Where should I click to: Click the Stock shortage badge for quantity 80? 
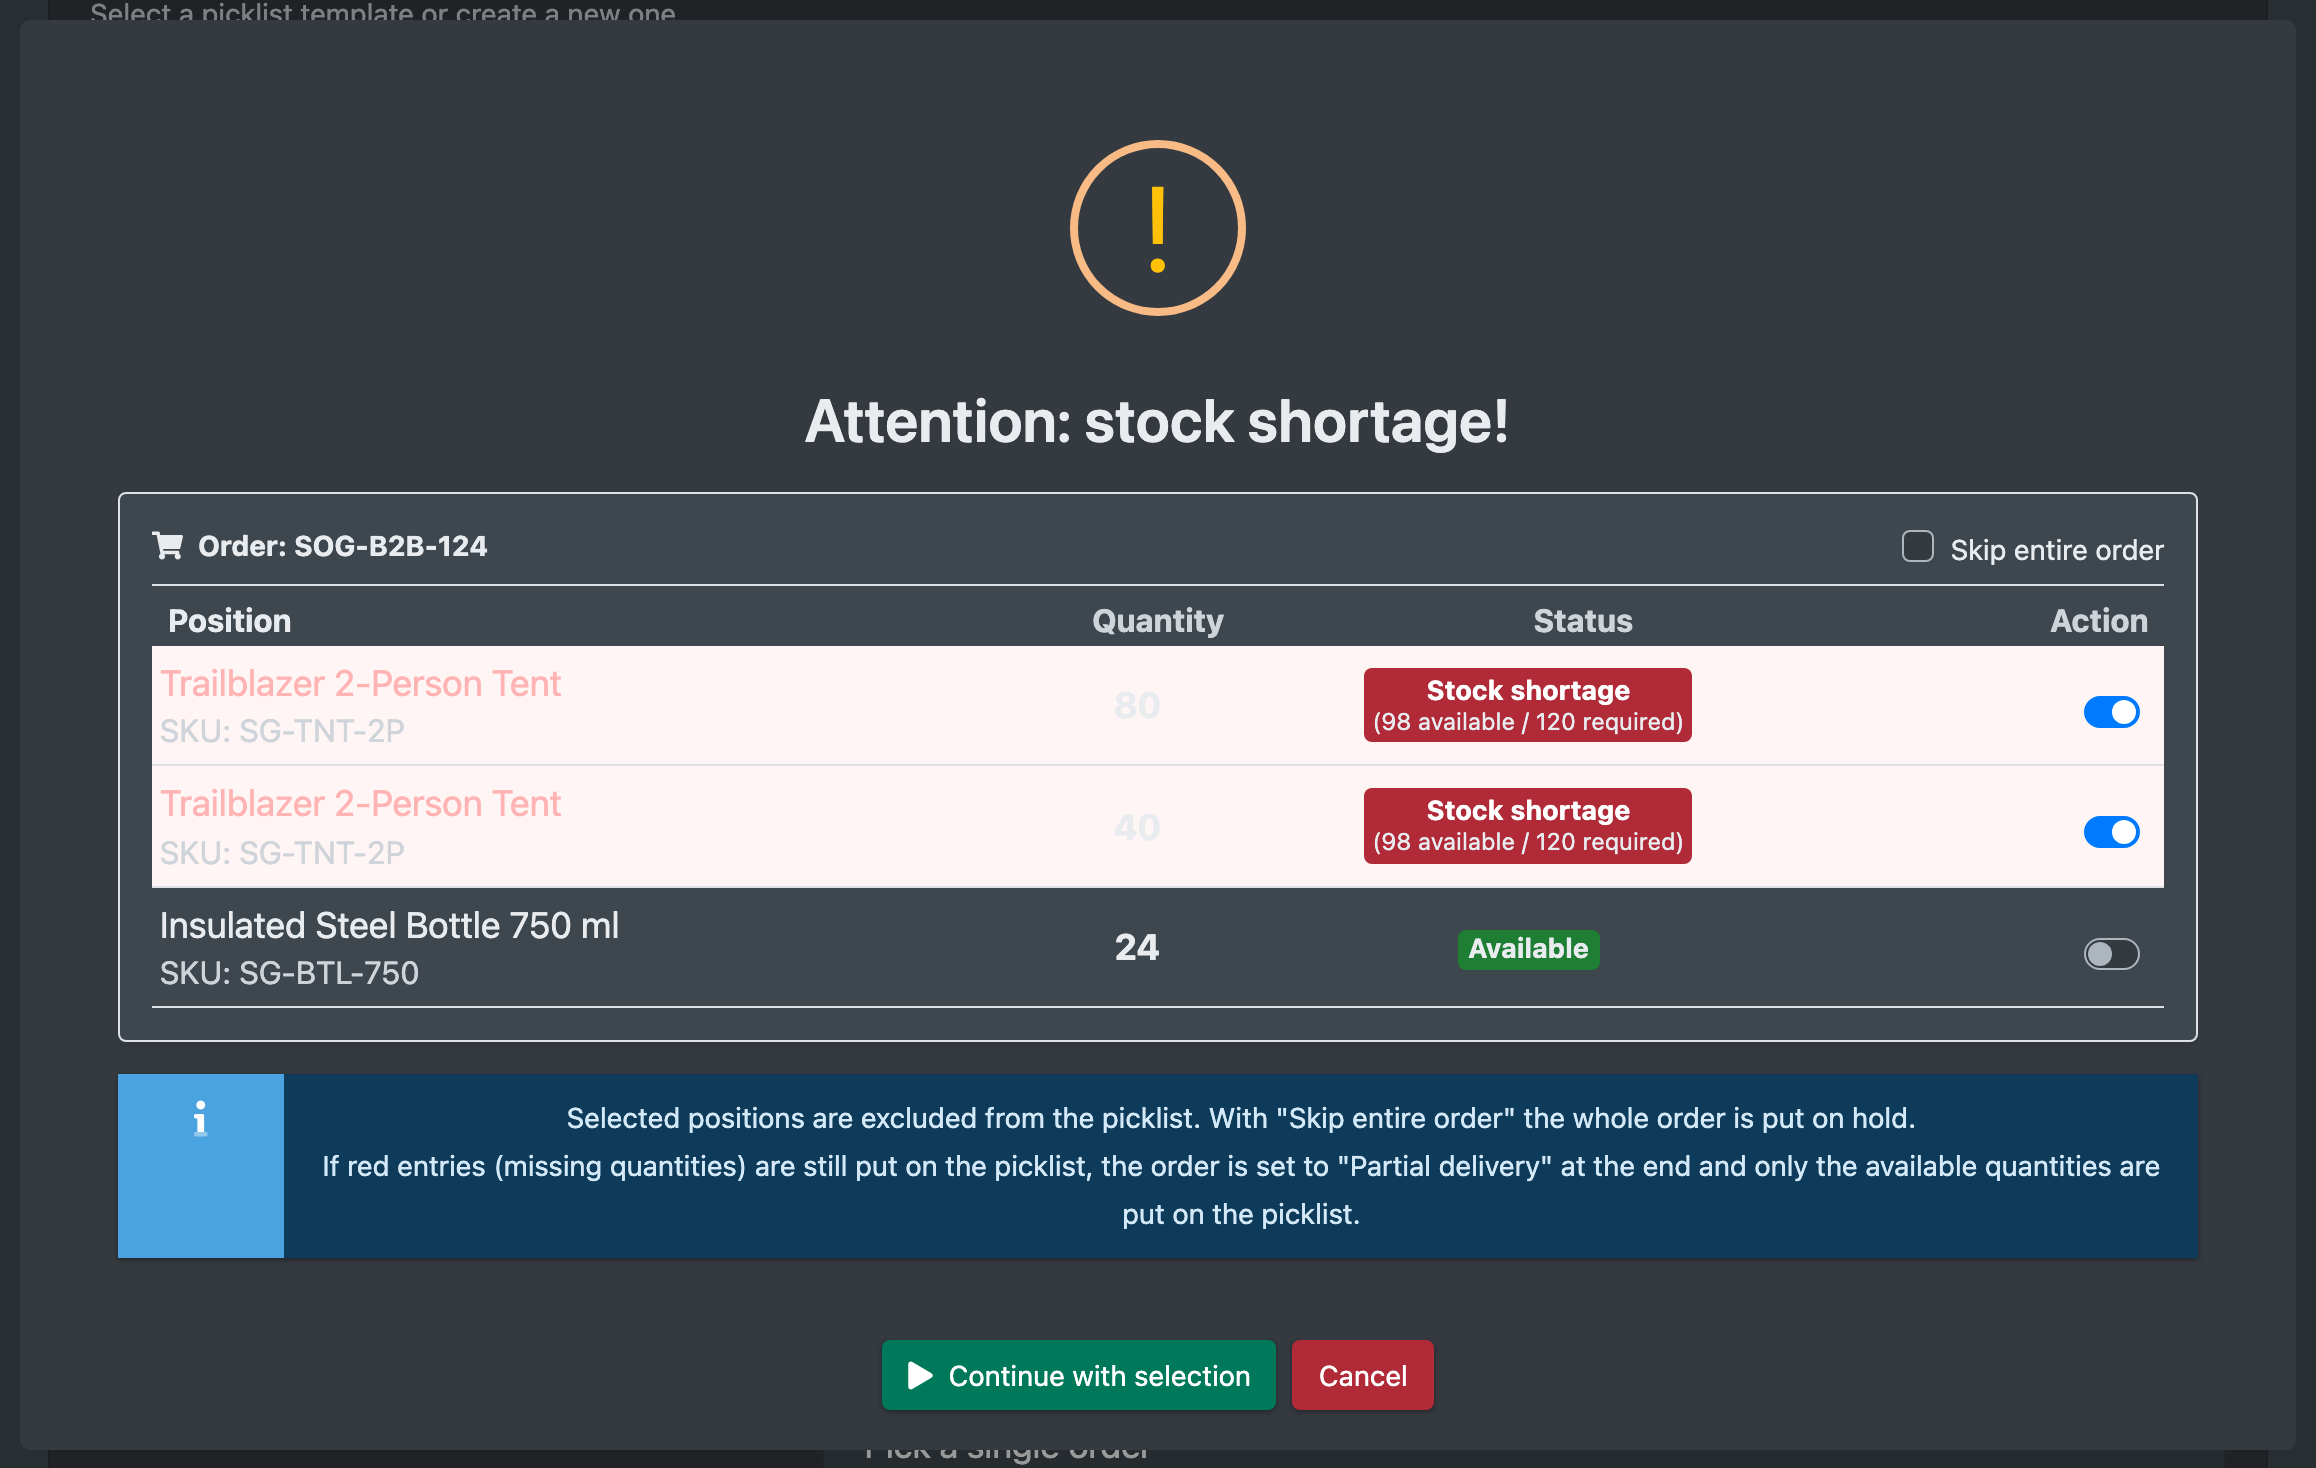(1527, 705)
